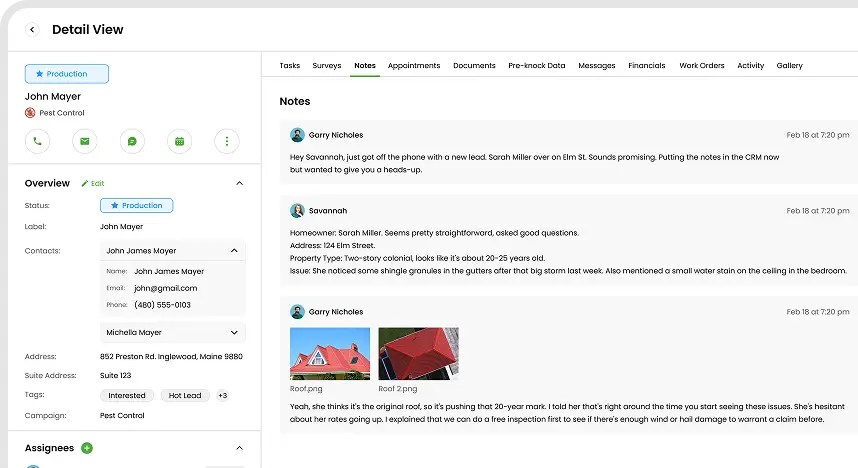858x468 pixels.
Task: Expand the Michella Mayer contact
Action: pyautogui.click(x=234, y=332)
